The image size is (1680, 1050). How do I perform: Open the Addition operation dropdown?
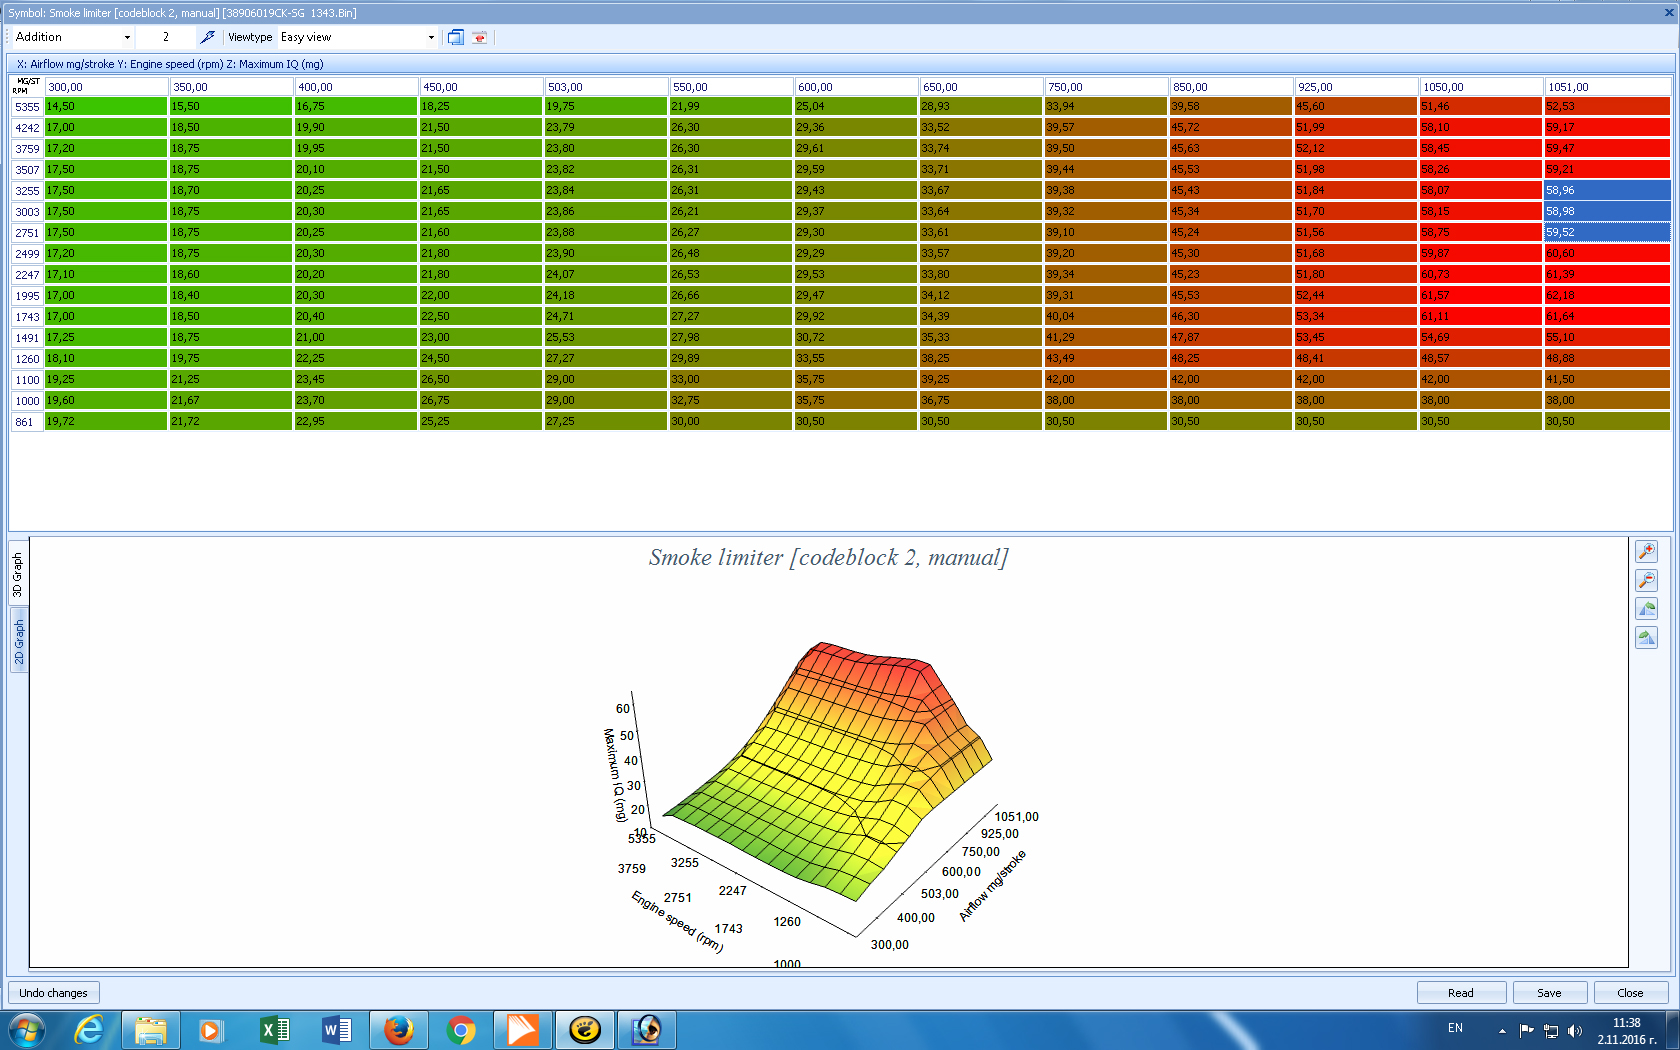coord(127,37)
